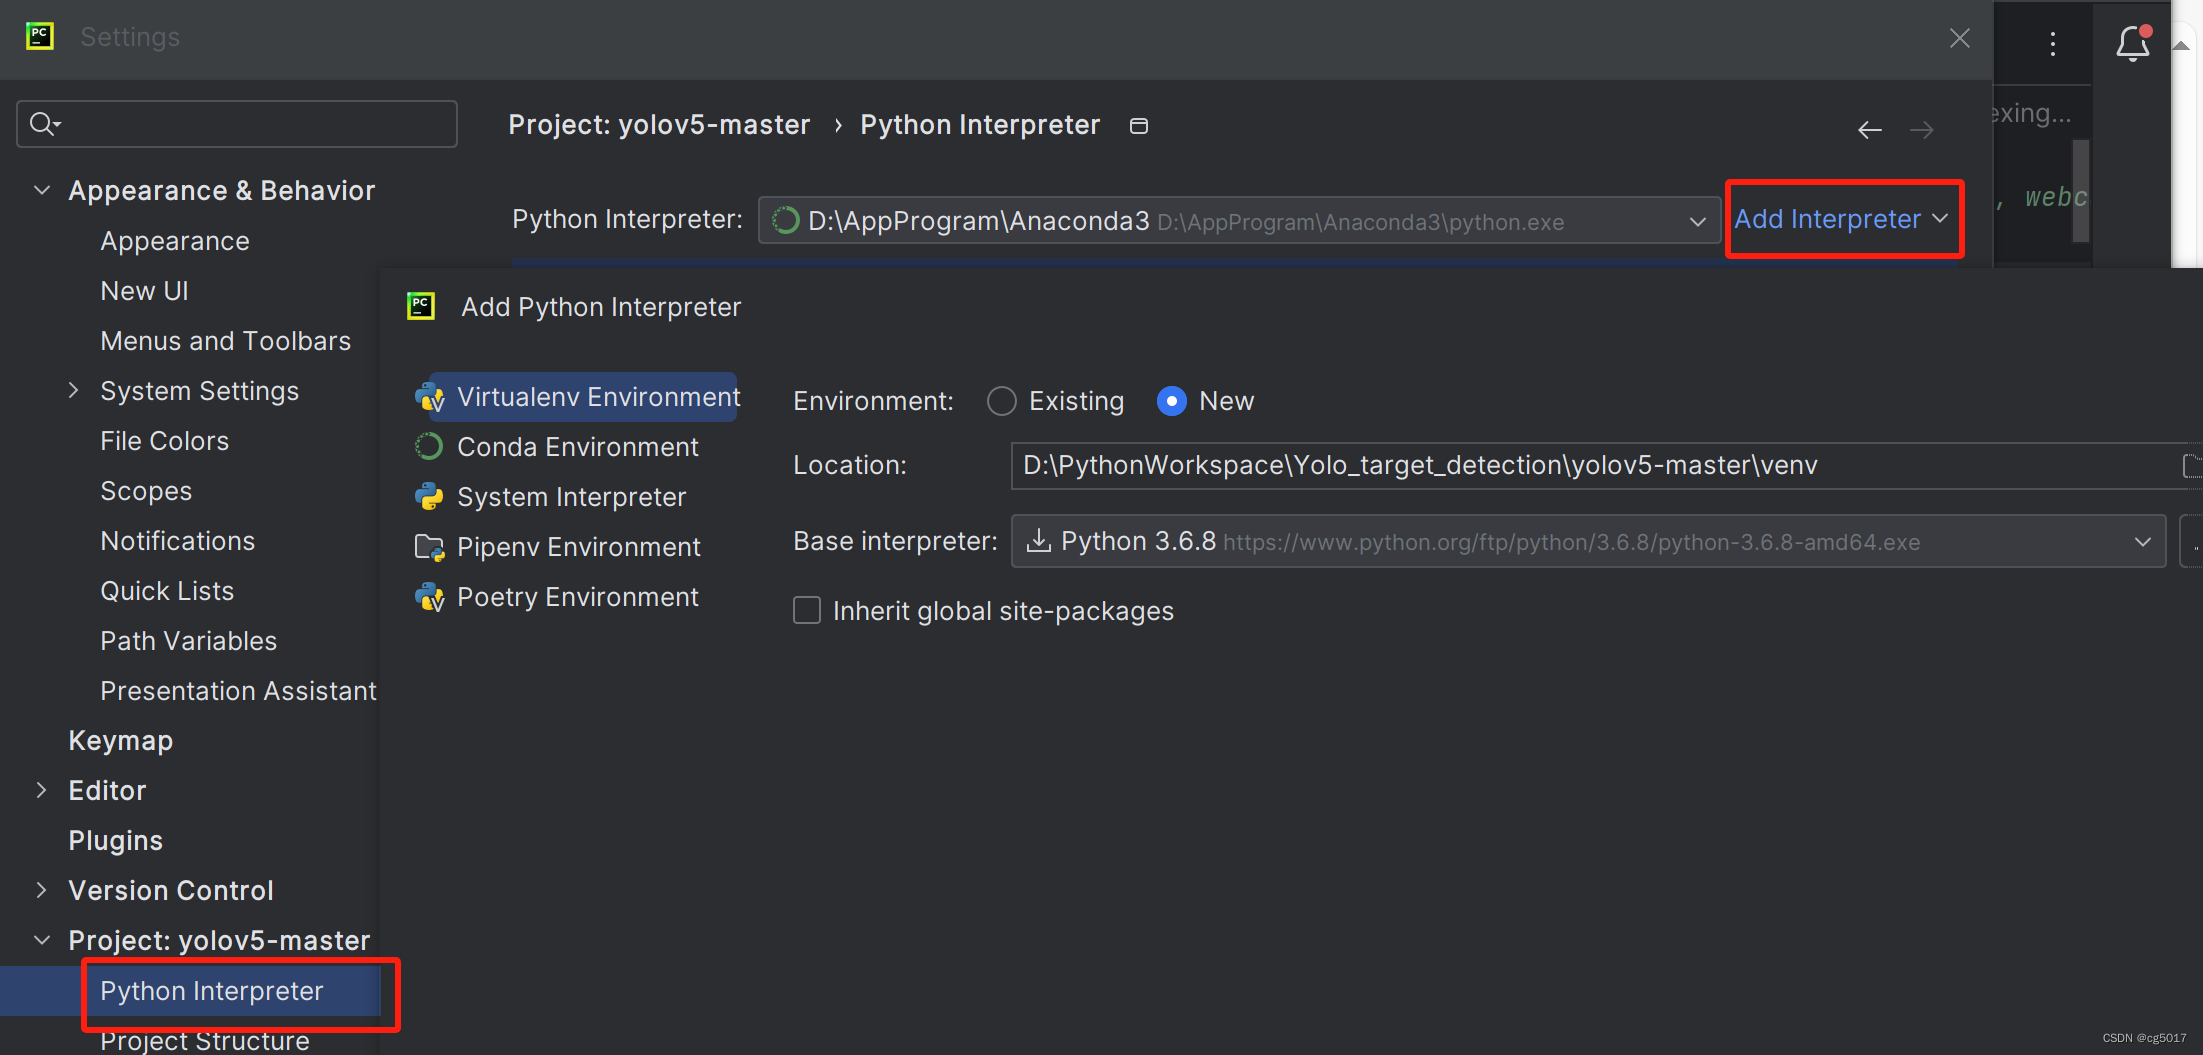Click the Add Interpreter link
The image size is (2203, 1055).
(1841, 219)
